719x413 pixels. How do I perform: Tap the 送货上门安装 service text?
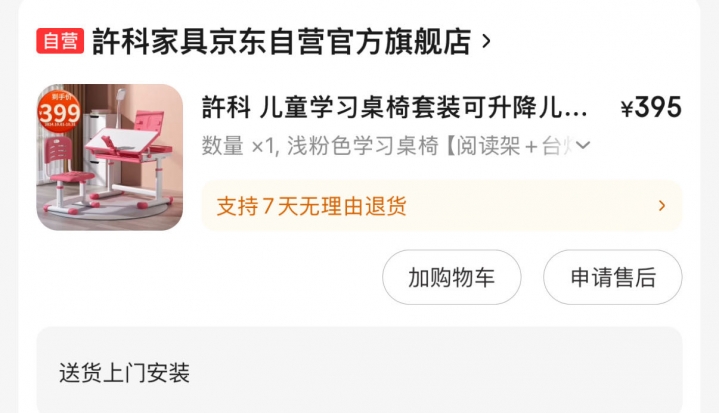(124, 373)
